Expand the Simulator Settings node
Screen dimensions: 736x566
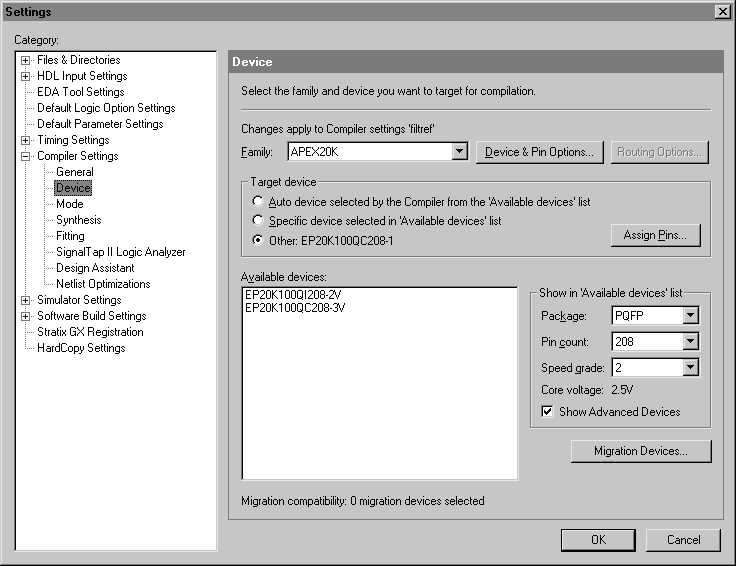pyautogui.click(x=25, y=300)
